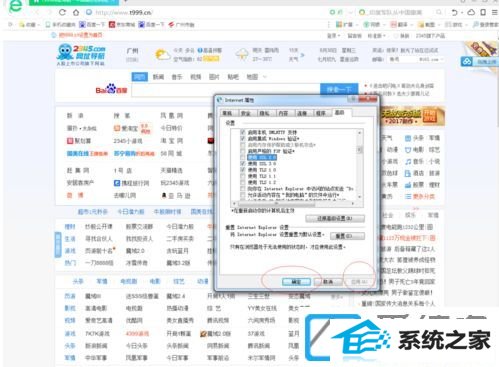
Task: Click the undo arrow icon in the toolbar
Action: point(454,12)
